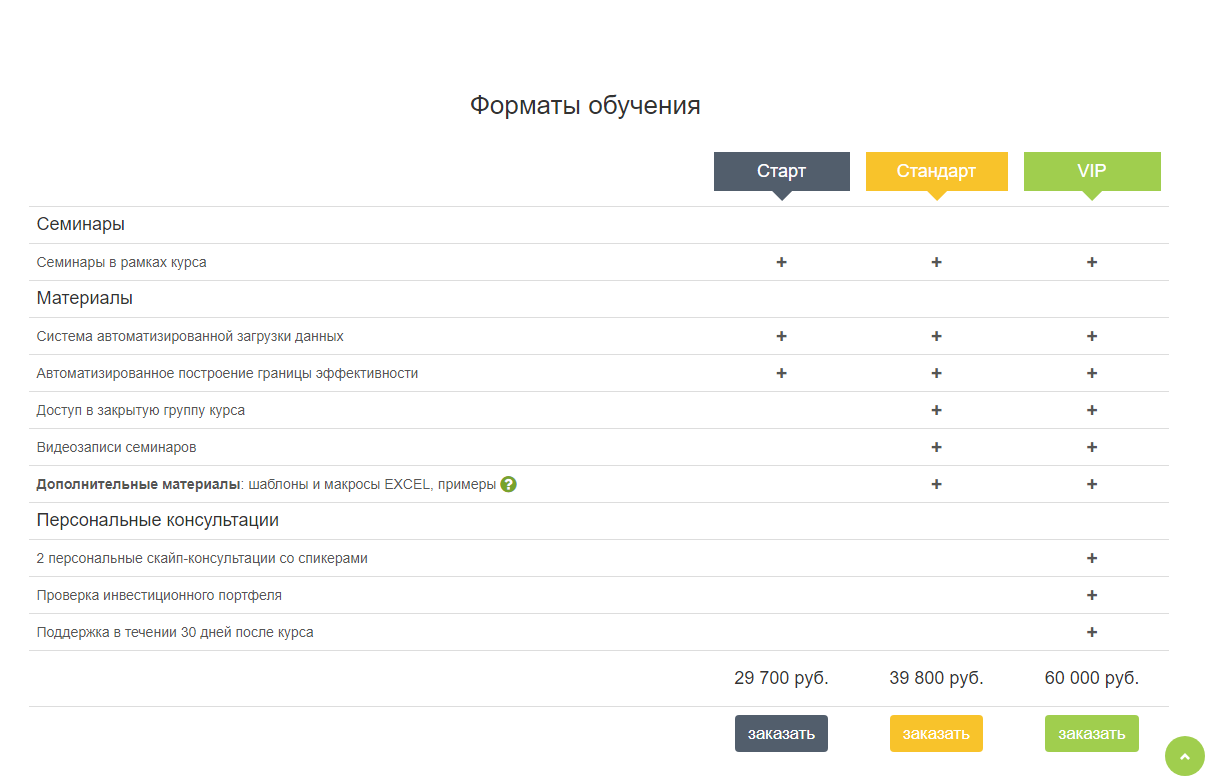Click the Стандарт plus in Видеозаписи семинаров row

[936, 447]
